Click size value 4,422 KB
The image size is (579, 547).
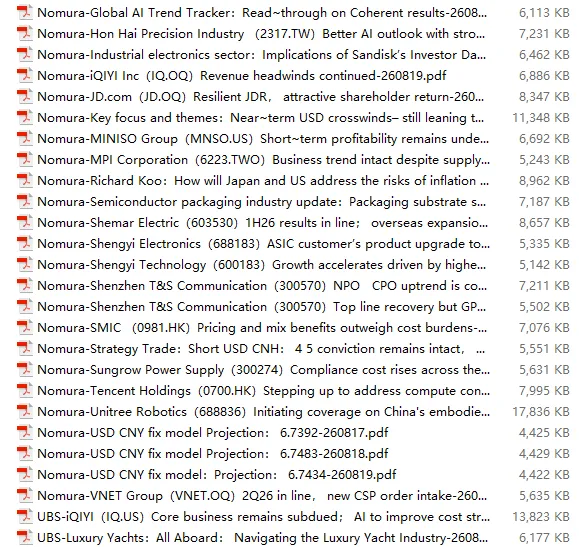click(x=544, y=475)
